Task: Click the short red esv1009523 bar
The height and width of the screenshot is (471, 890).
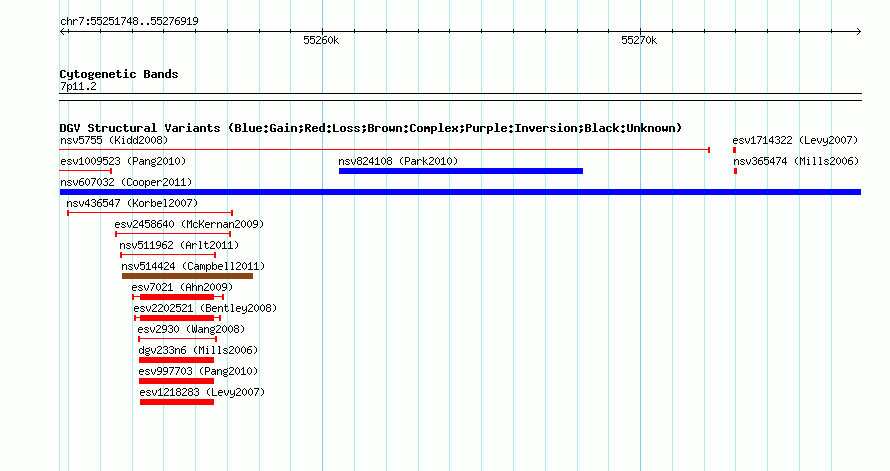Action: click(86, 171)
